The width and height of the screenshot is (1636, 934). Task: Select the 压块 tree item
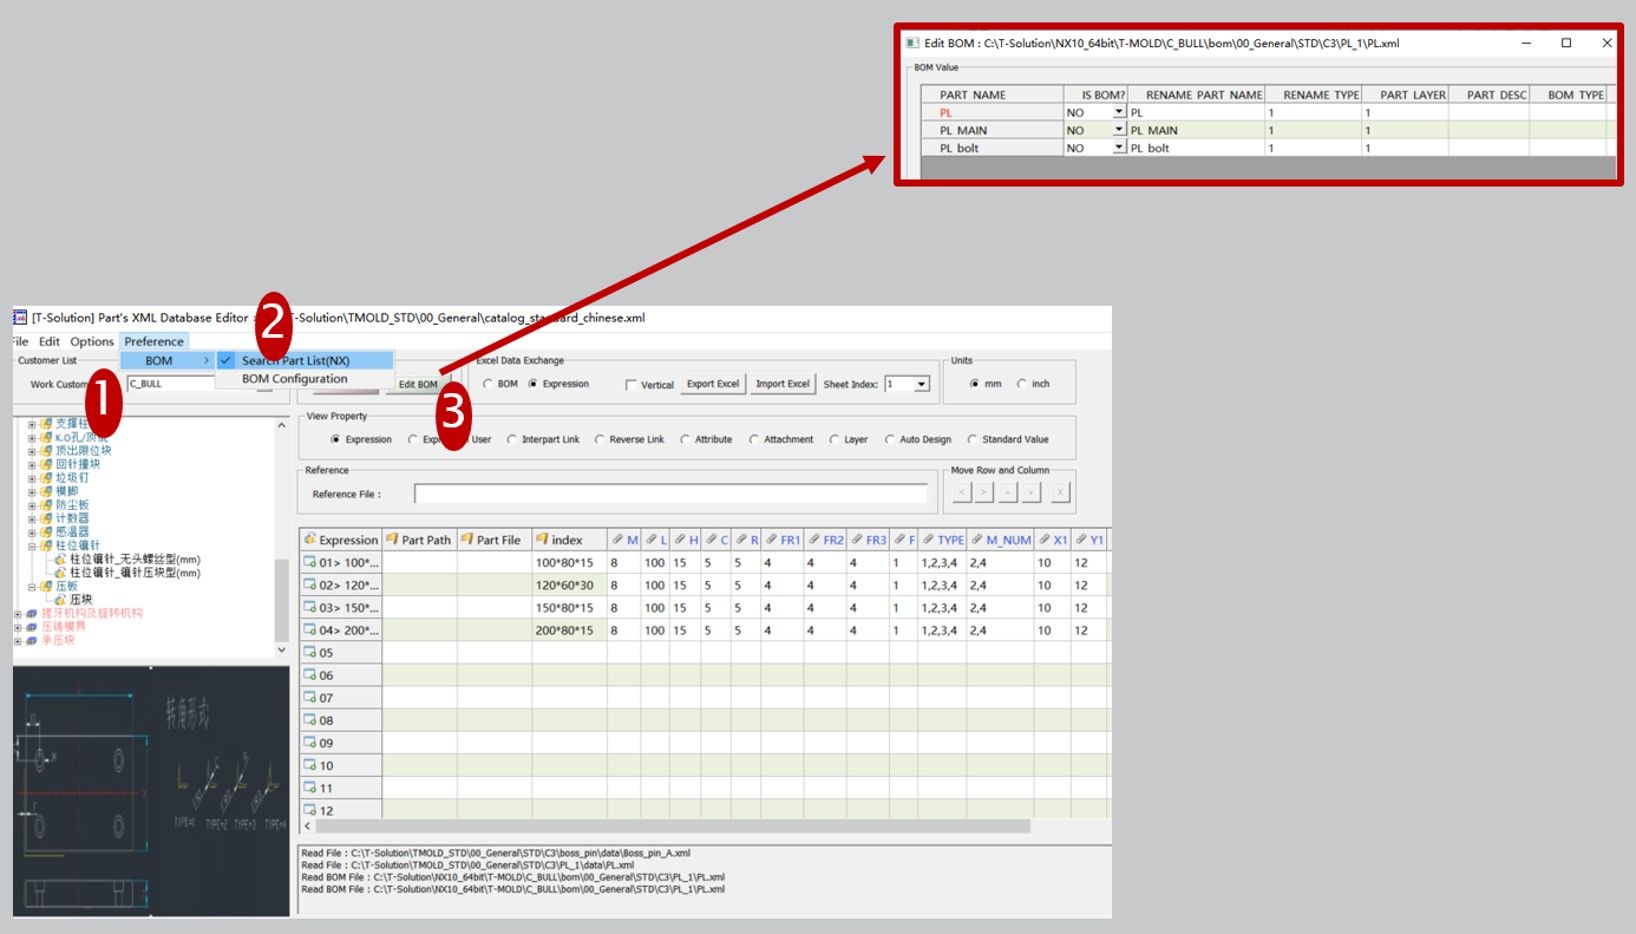tap(81, 600)
